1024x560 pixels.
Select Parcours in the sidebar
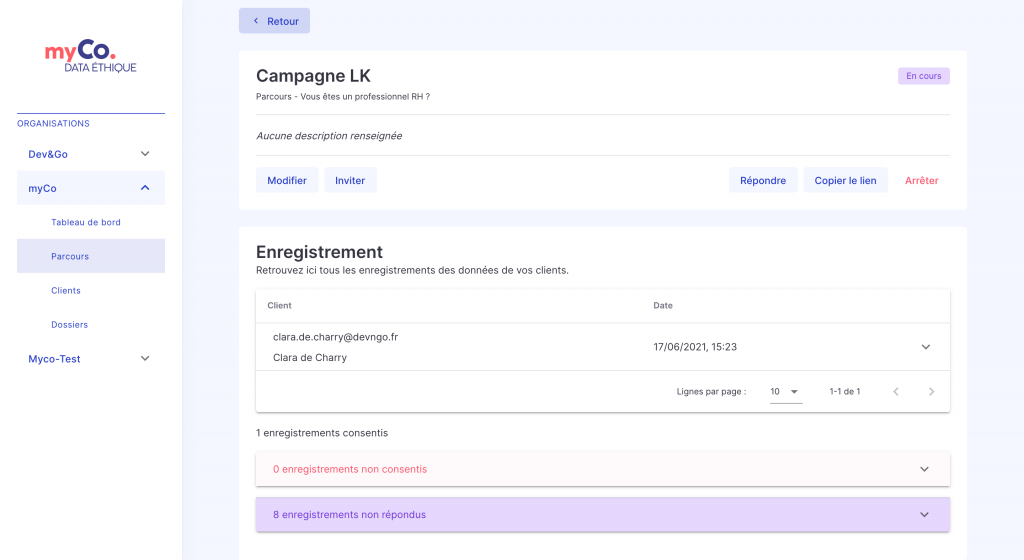(91, 256)
